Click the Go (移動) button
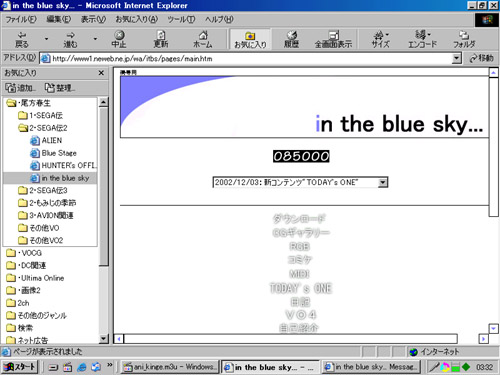This screenshot has width=500, height=375. point(481,58)
